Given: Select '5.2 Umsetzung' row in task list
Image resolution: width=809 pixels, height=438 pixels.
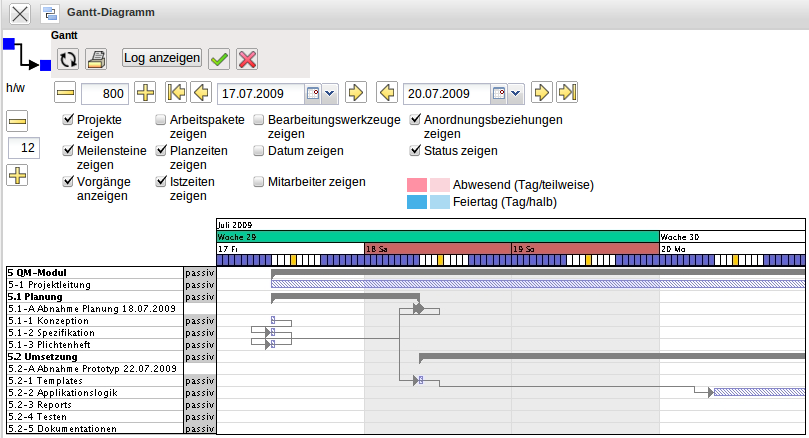Looking at the screenshot, I should (94, 357).
